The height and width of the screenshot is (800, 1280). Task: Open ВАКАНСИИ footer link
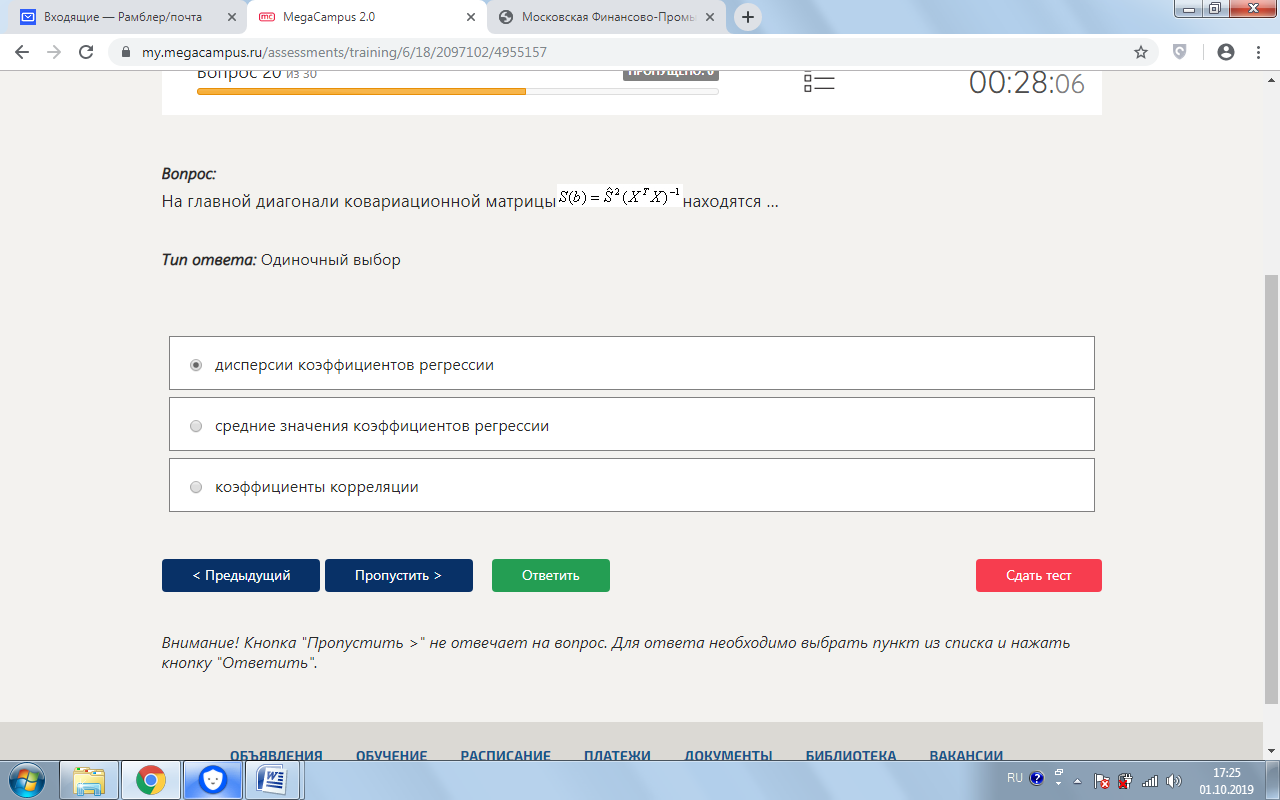[x=966, y=756]
